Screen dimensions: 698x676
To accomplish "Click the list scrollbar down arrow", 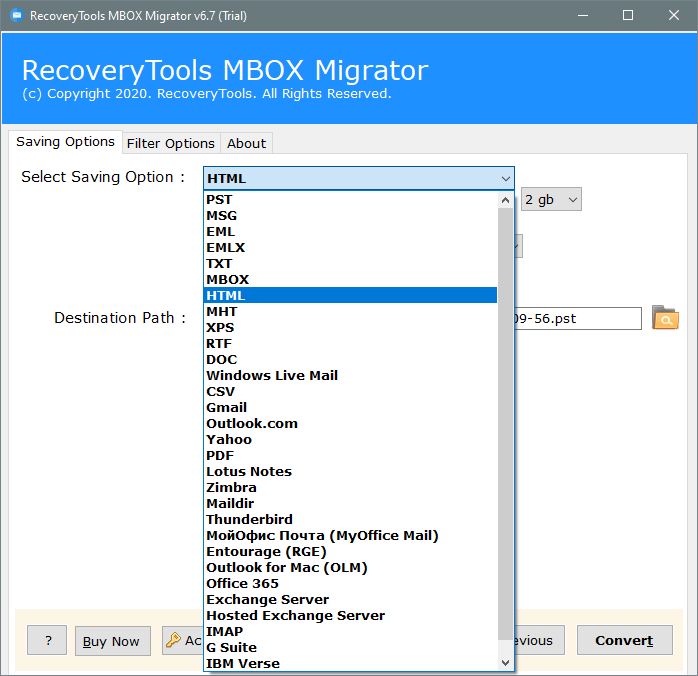I will [505, 663].
